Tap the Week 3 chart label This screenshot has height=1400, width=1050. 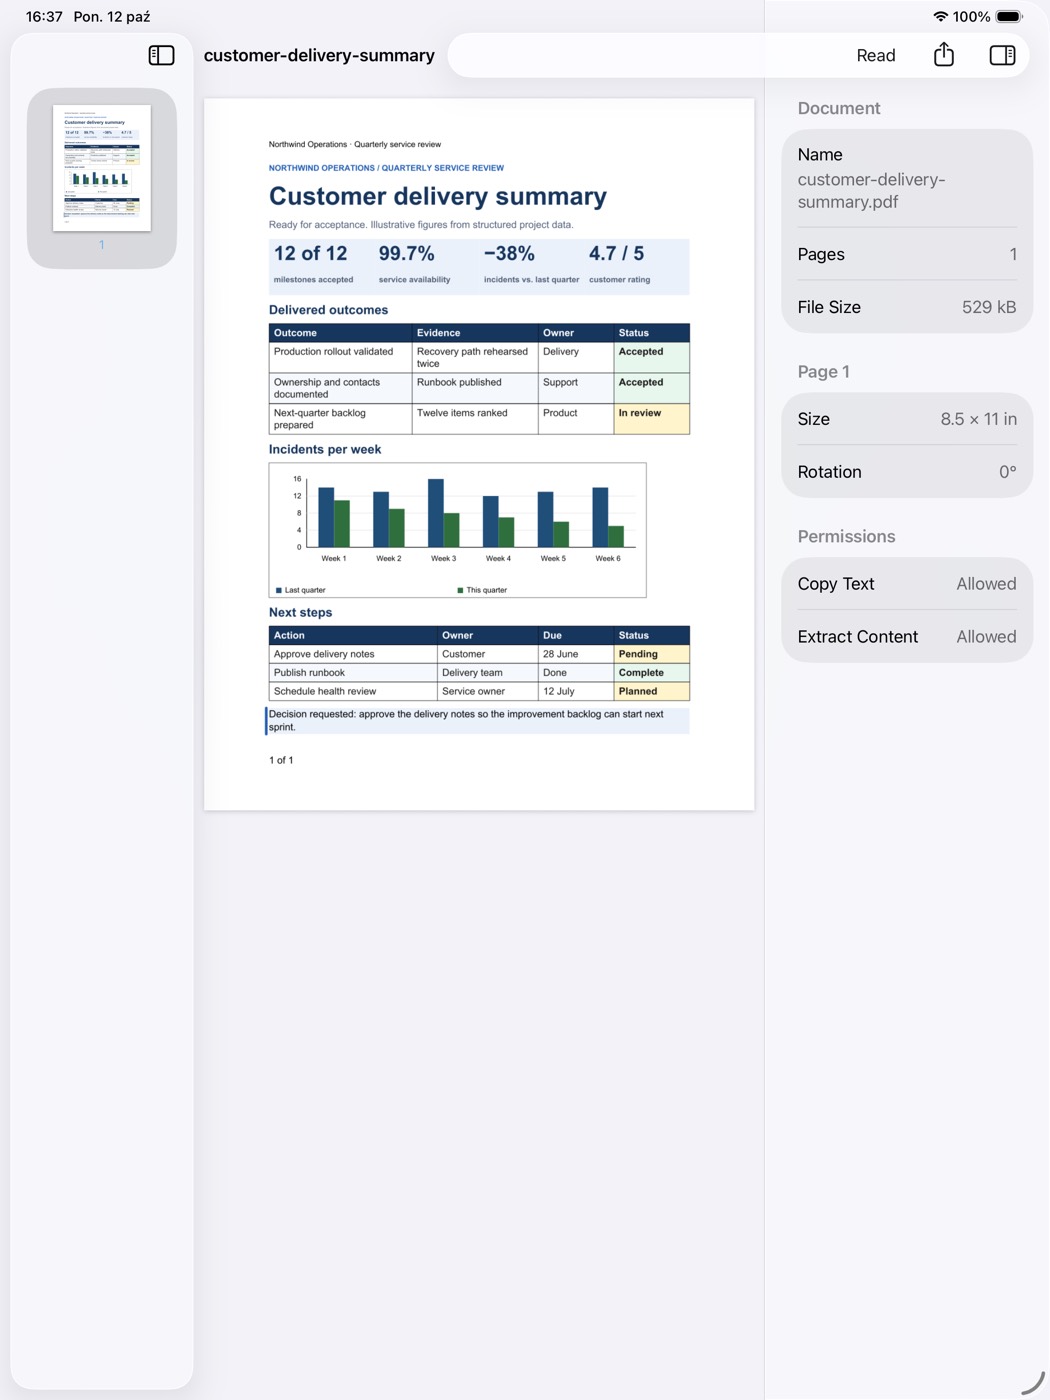[x=443, y=559]
